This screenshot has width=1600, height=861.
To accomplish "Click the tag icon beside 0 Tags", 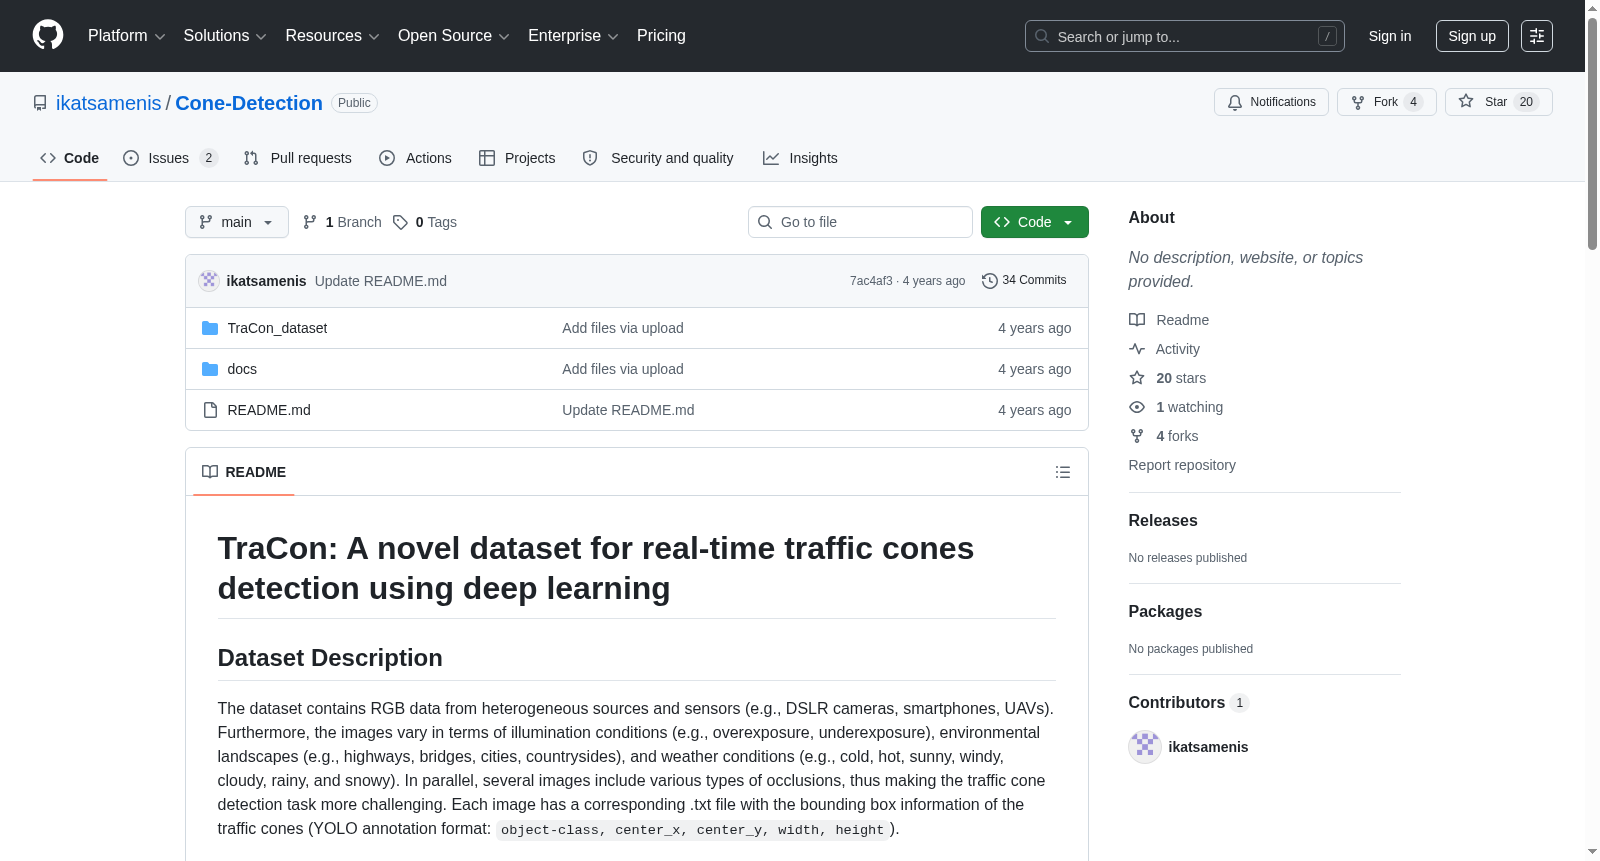I will point(400,222).
